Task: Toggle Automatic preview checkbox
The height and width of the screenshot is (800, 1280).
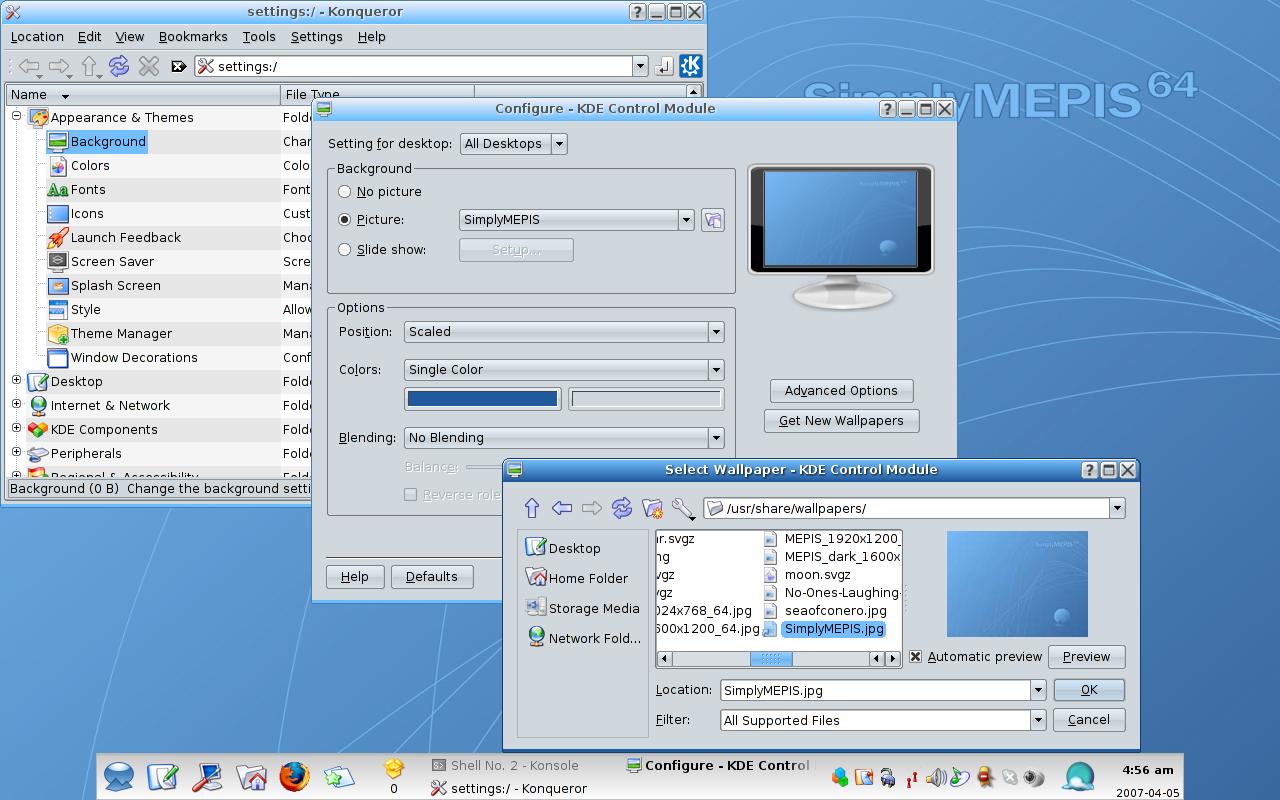Action: coord(915,657)
